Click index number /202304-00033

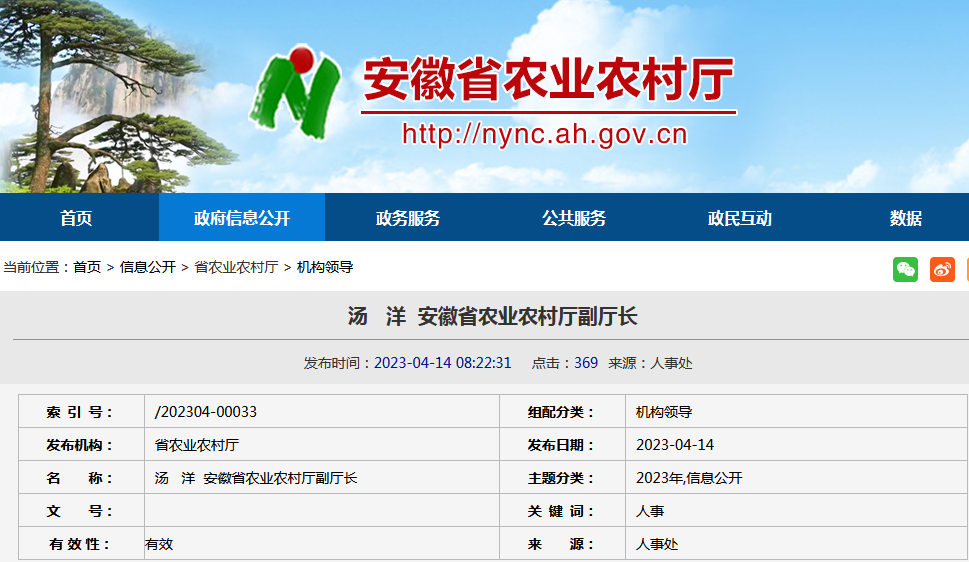coord(206,412)
